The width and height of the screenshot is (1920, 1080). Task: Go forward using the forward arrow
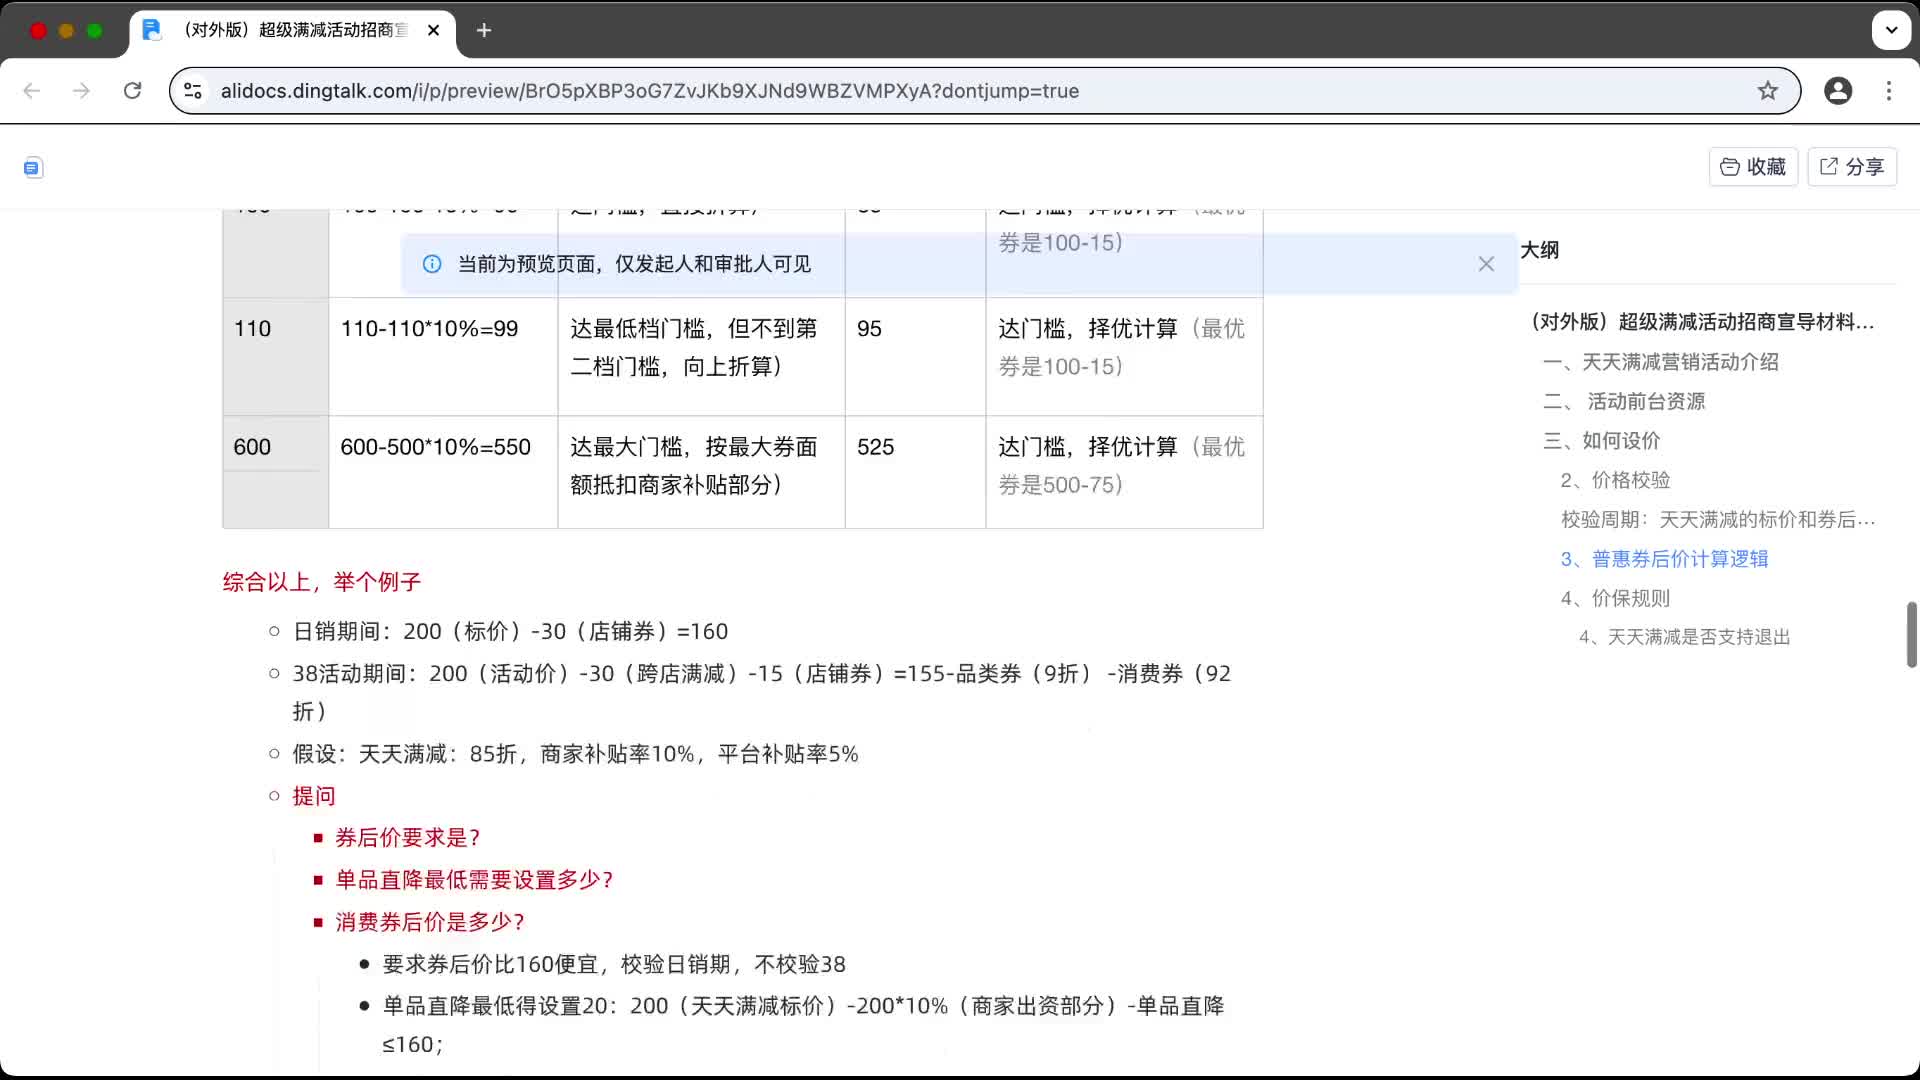[x=81, y=90]
